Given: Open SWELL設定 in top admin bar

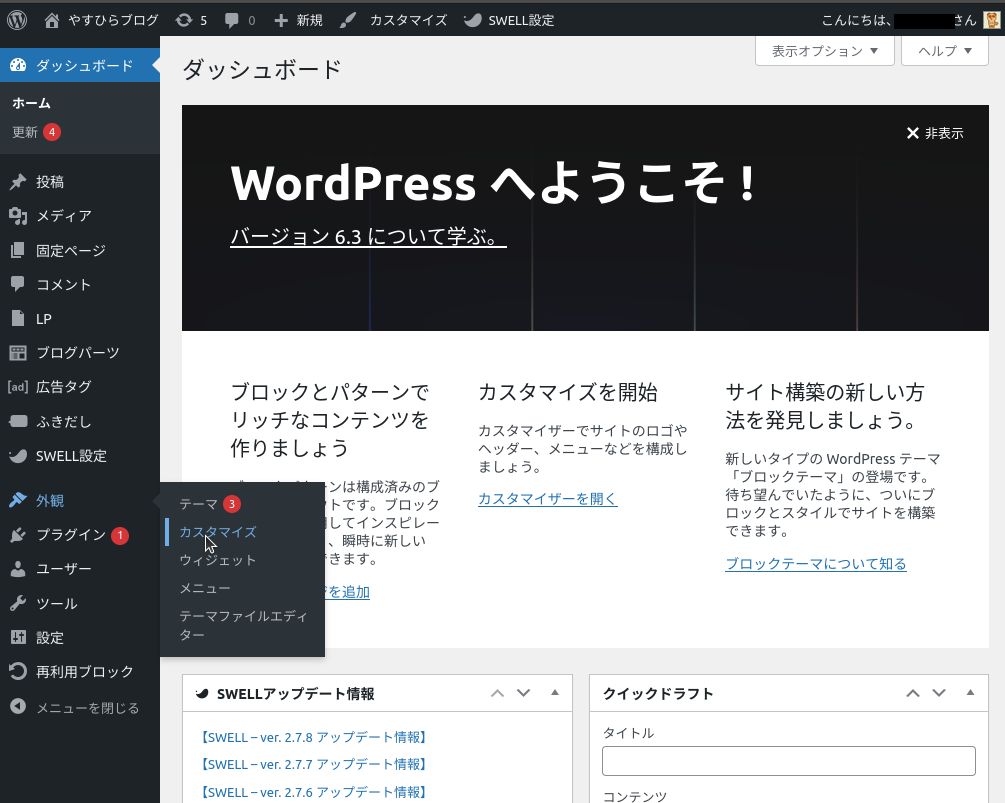Looking at the screenshot, I should click(508, 20).
